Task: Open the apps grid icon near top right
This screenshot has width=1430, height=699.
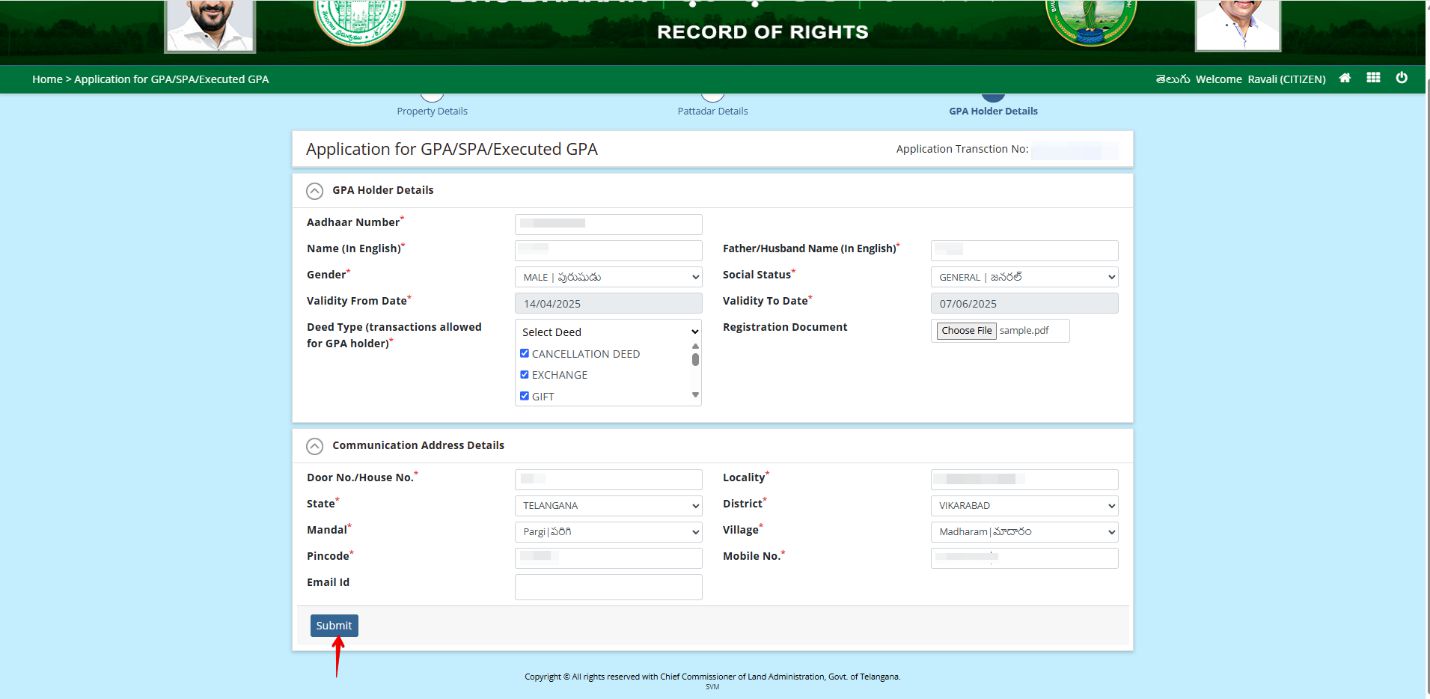Action: (x=1374, y=78)
